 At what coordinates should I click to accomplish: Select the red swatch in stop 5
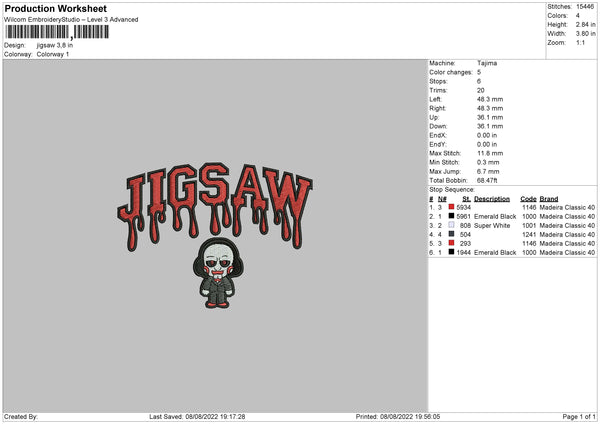pos(451,243)
